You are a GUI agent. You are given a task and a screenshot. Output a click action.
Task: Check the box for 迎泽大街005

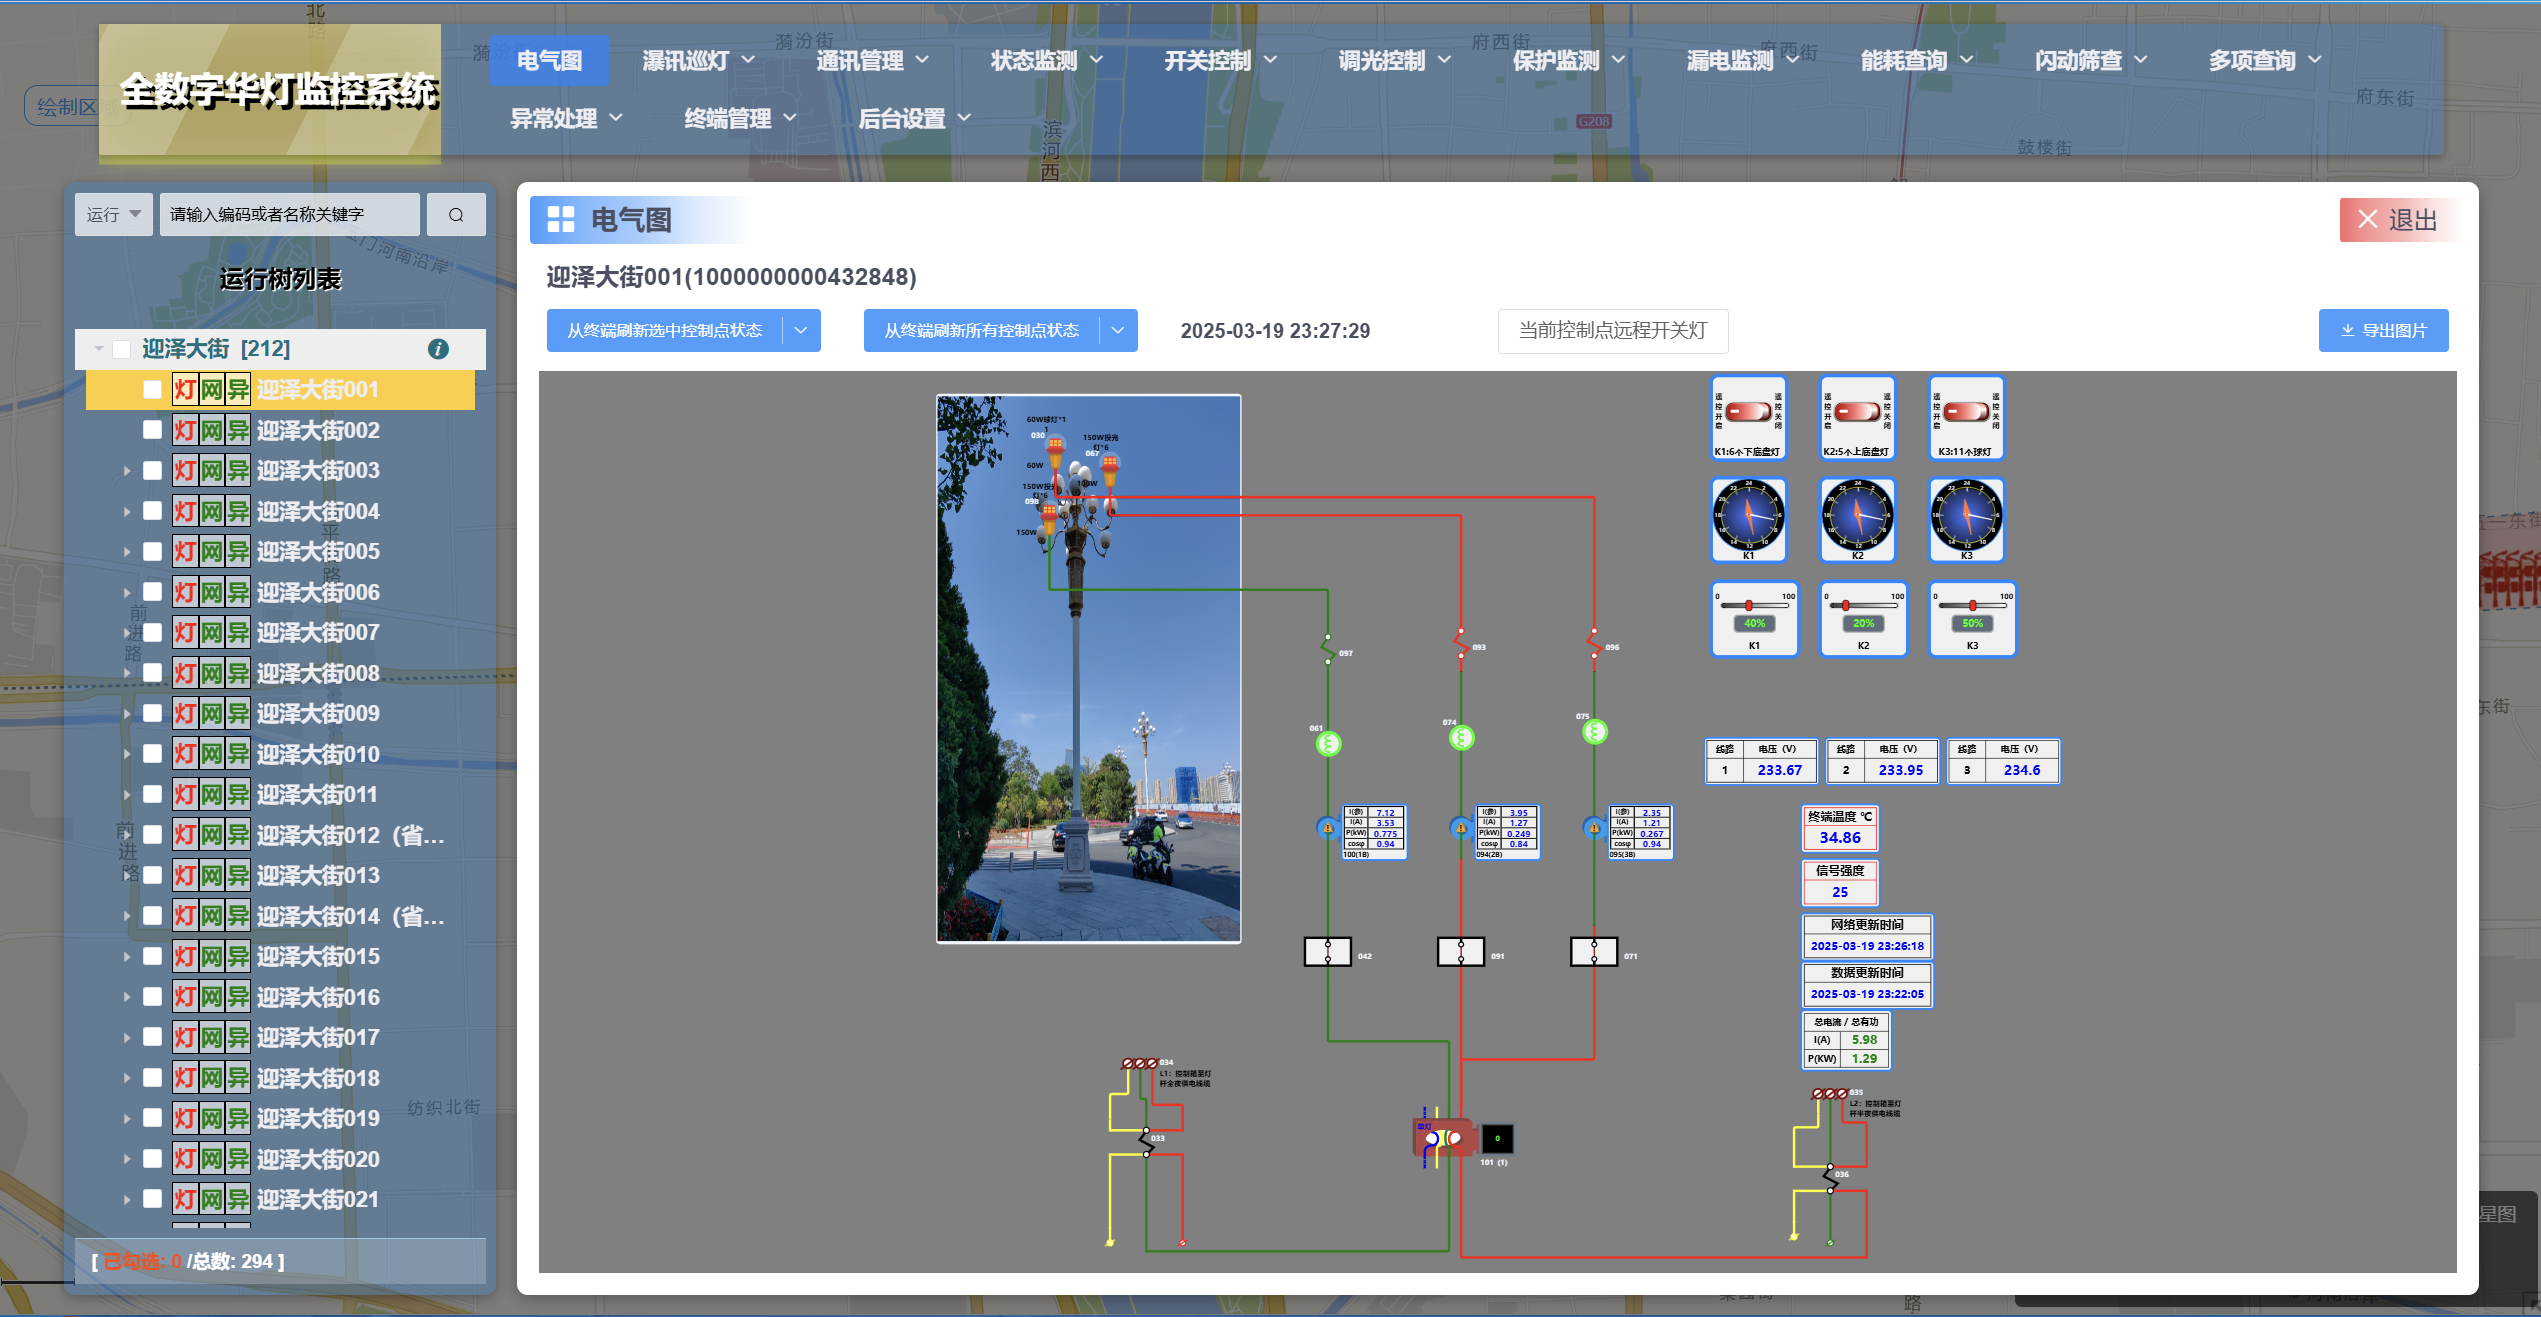pos(152,552)
